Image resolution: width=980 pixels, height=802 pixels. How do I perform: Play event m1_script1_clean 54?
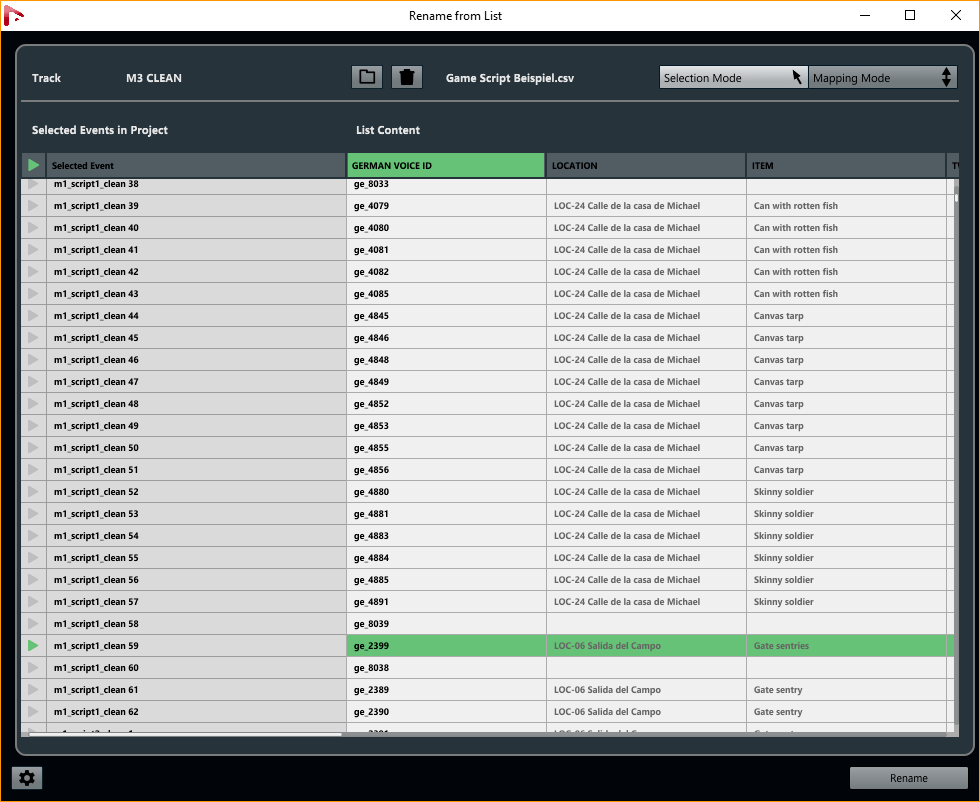34,536
